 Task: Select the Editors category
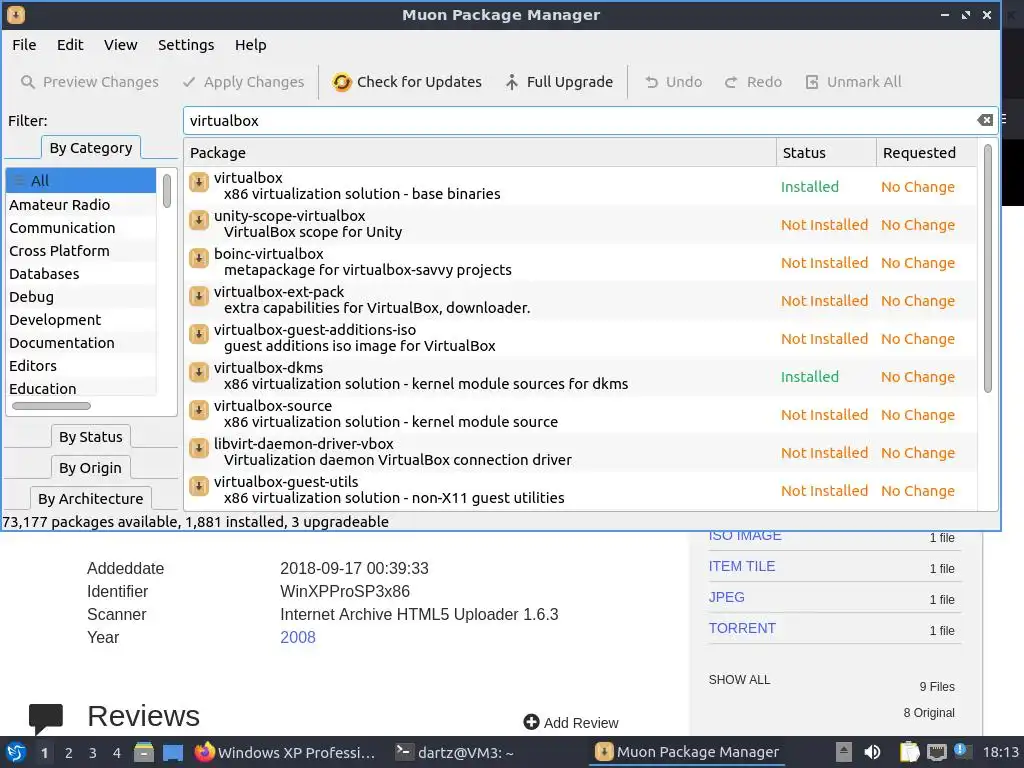pyautogui.click(x=81, y=365)
